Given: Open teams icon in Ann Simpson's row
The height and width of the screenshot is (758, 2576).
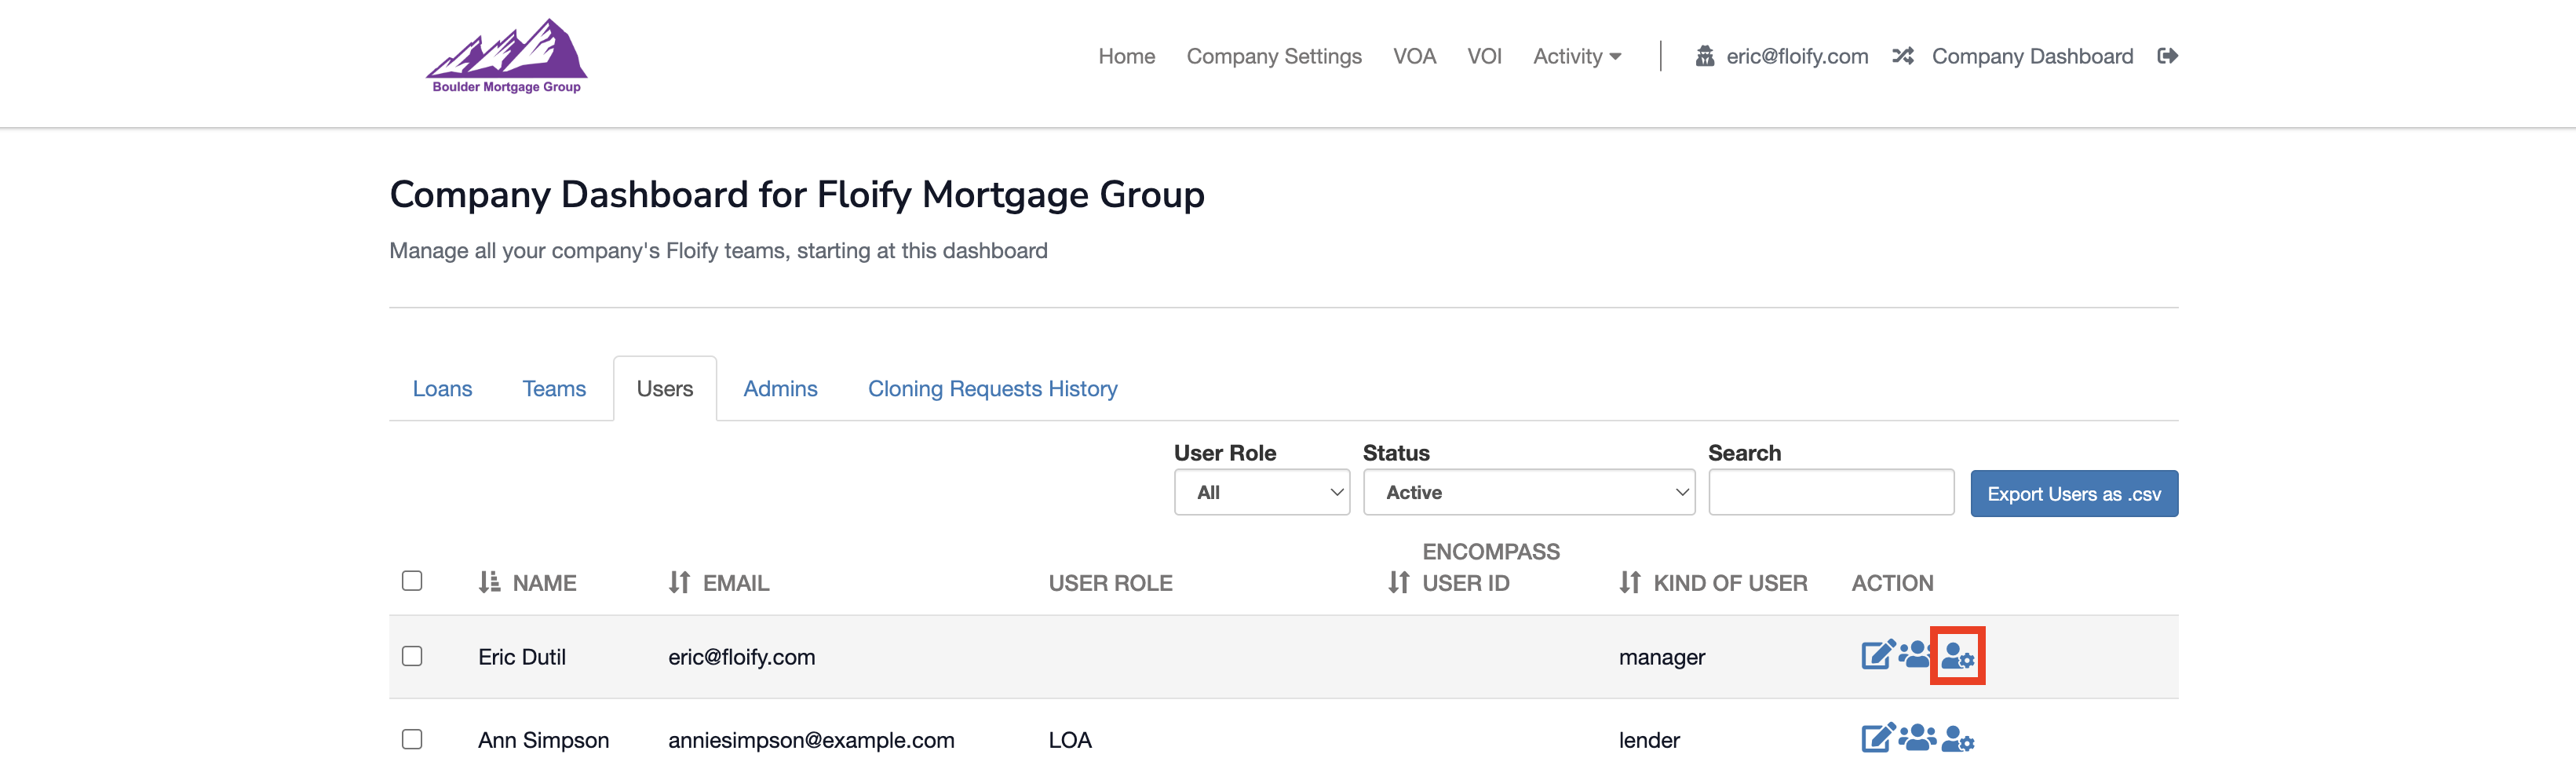Looking at the screenshot, I should point(1916,739).
